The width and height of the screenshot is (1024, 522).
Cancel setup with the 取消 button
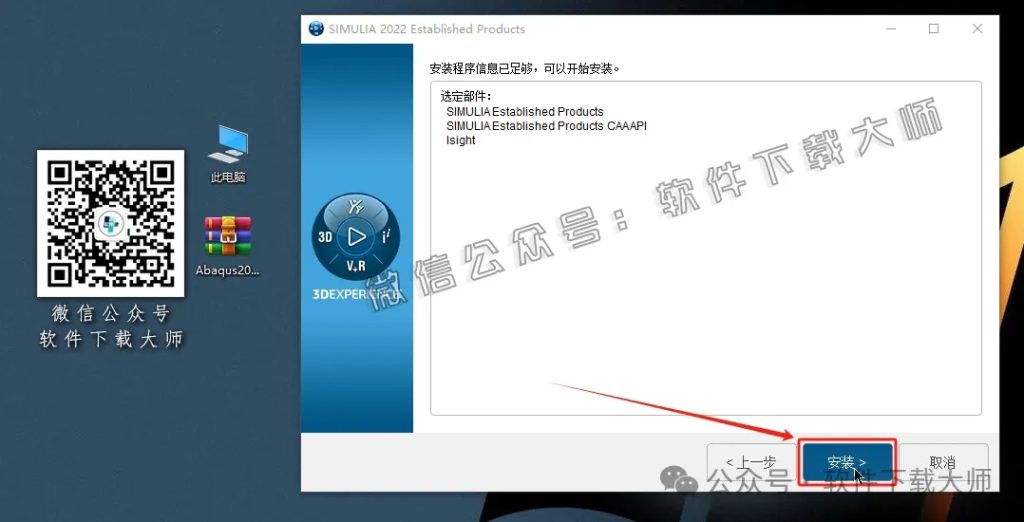pyautogui.click(x=942, y=462)
